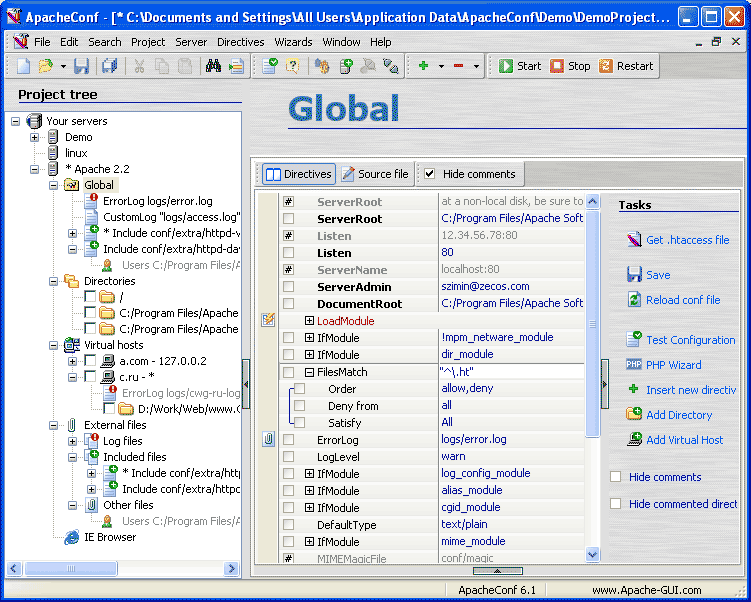Click the red minus Remove icon
The height and width of the screenshot is (602, 751).
(458, 66)
